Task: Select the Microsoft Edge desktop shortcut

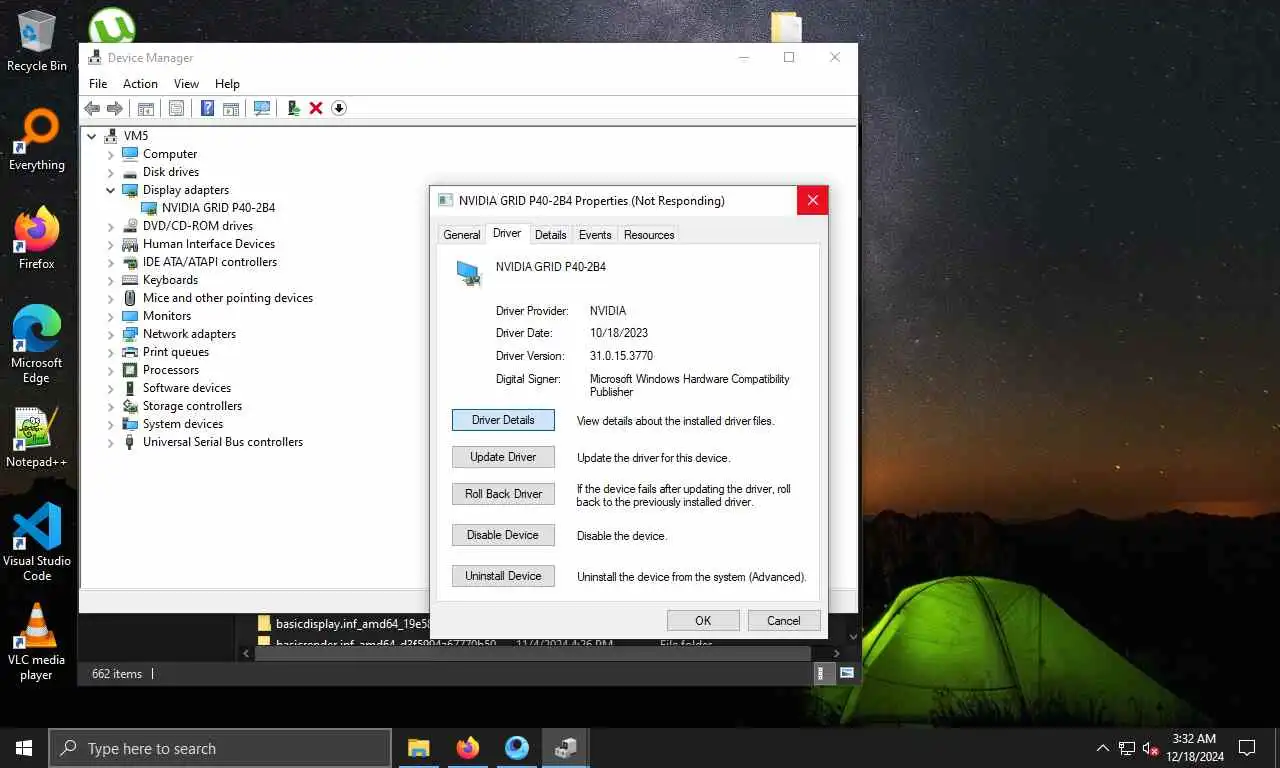Action: [x=37, y=344]
